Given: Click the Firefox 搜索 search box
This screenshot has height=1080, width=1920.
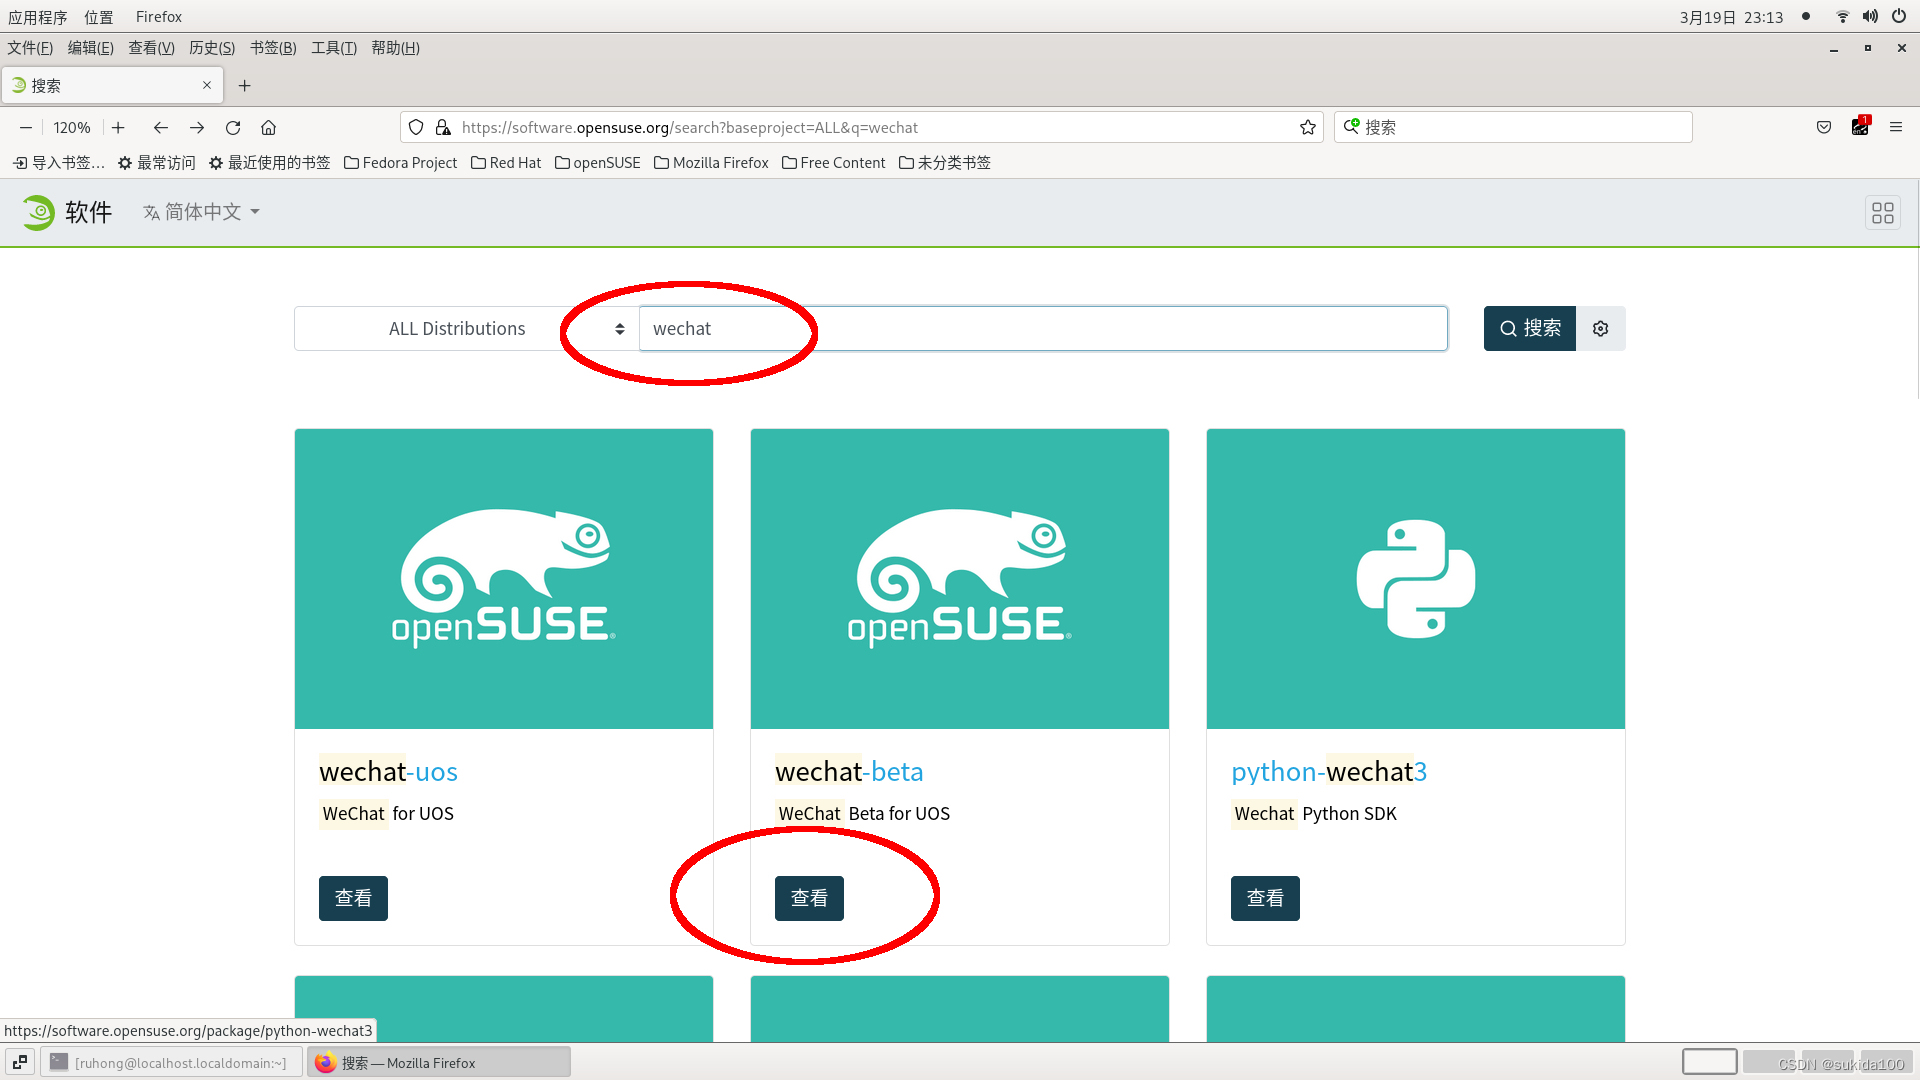Looking at the screenshot, I should coord(1512,128).
